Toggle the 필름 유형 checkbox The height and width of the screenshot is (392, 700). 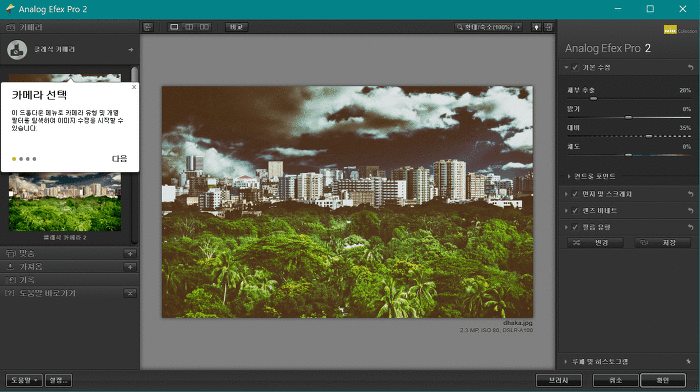pyautogui.click(x=575, y=227)
